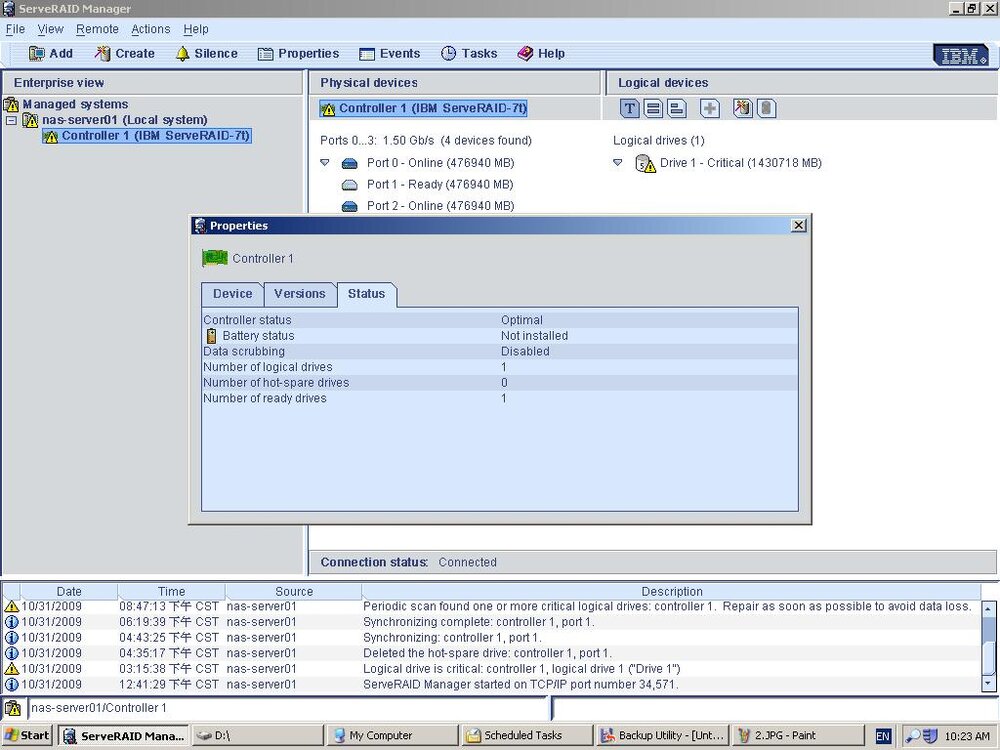Viewport: 1000px width, 750px height.
Task: Open the Actions menu
Action: (151, 29)
